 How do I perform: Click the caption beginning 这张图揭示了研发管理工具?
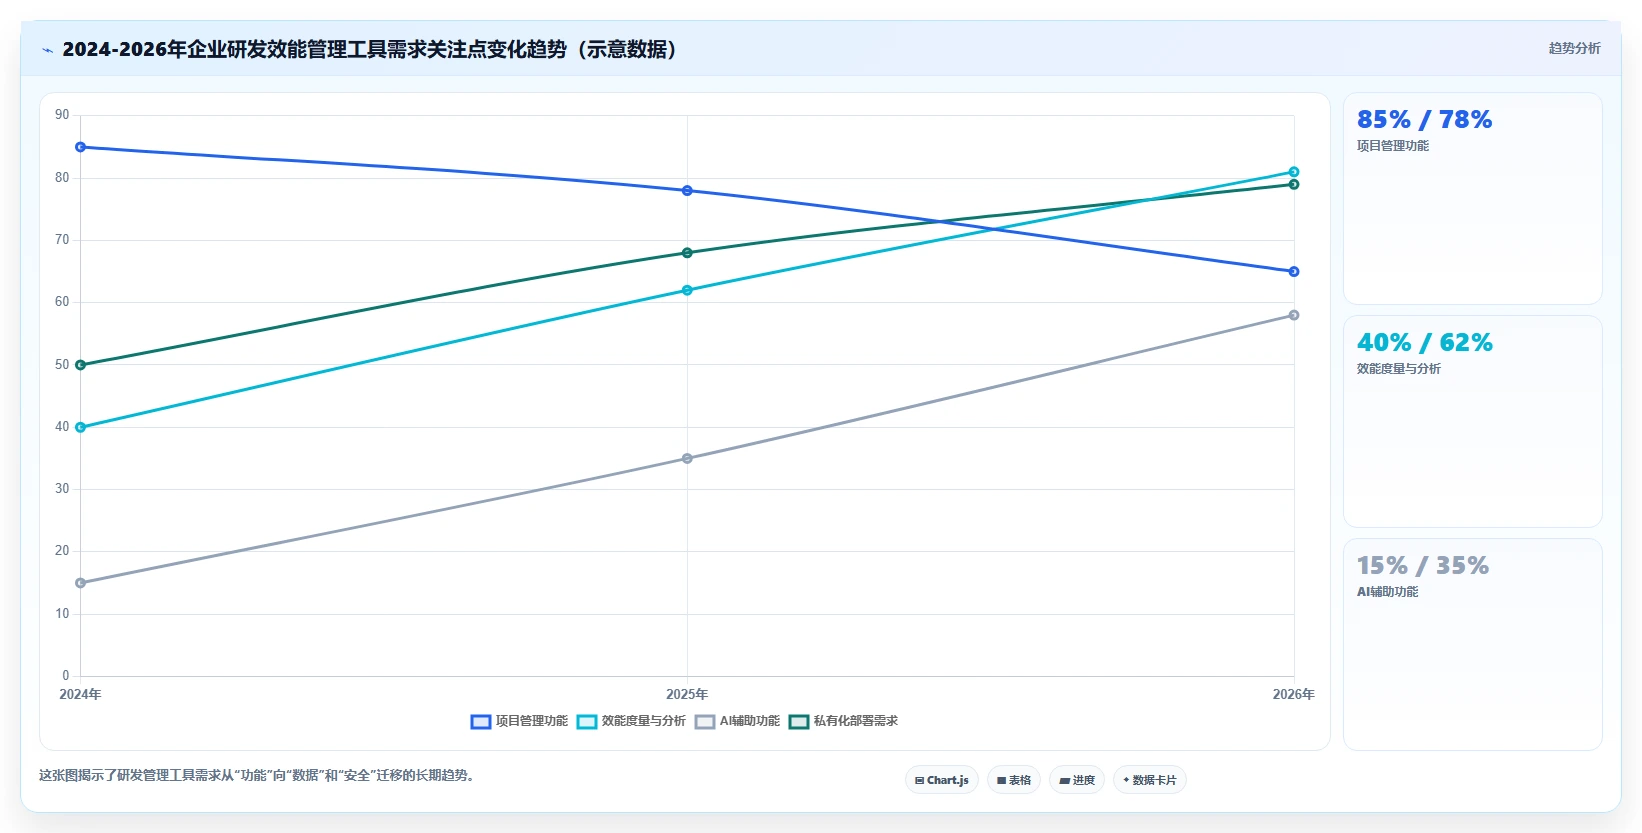tap(256, 775)
